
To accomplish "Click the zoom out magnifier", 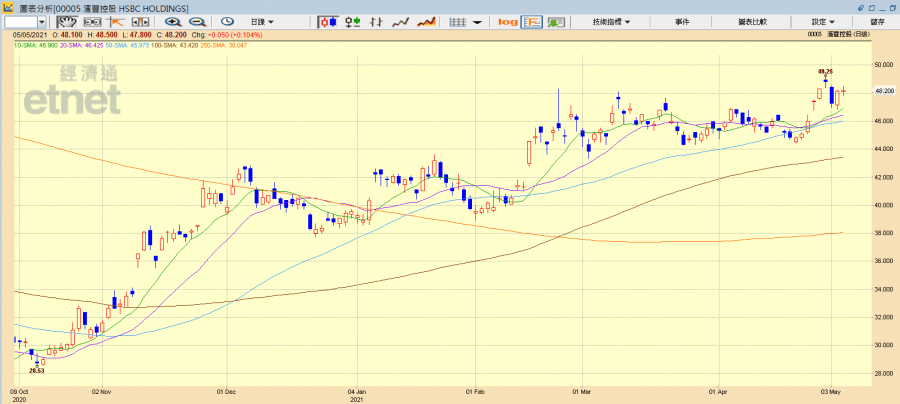I will tap(197, 21).
